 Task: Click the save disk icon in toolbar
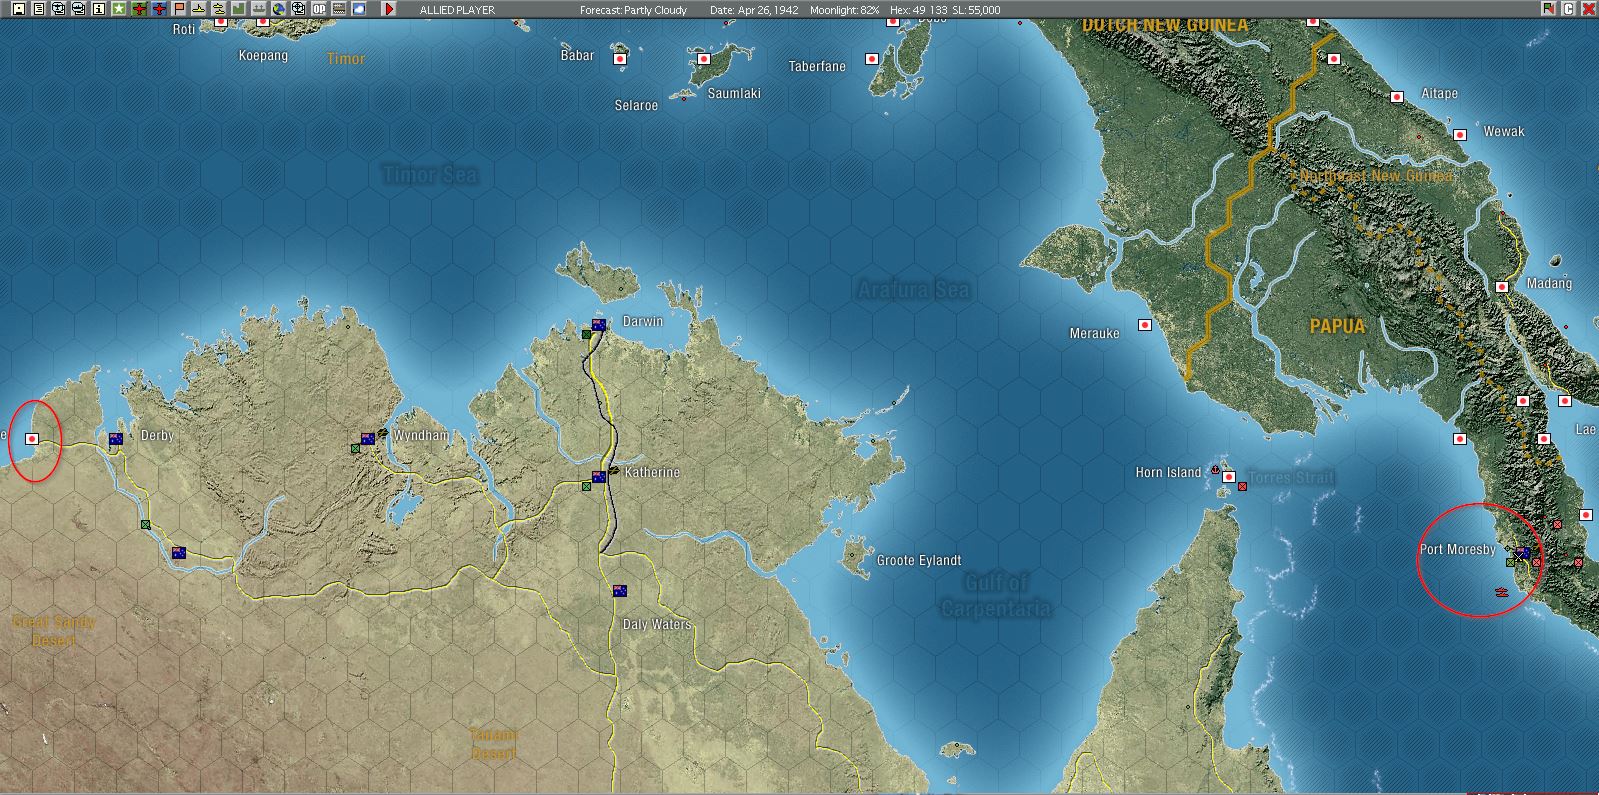[x=19, y=9]
